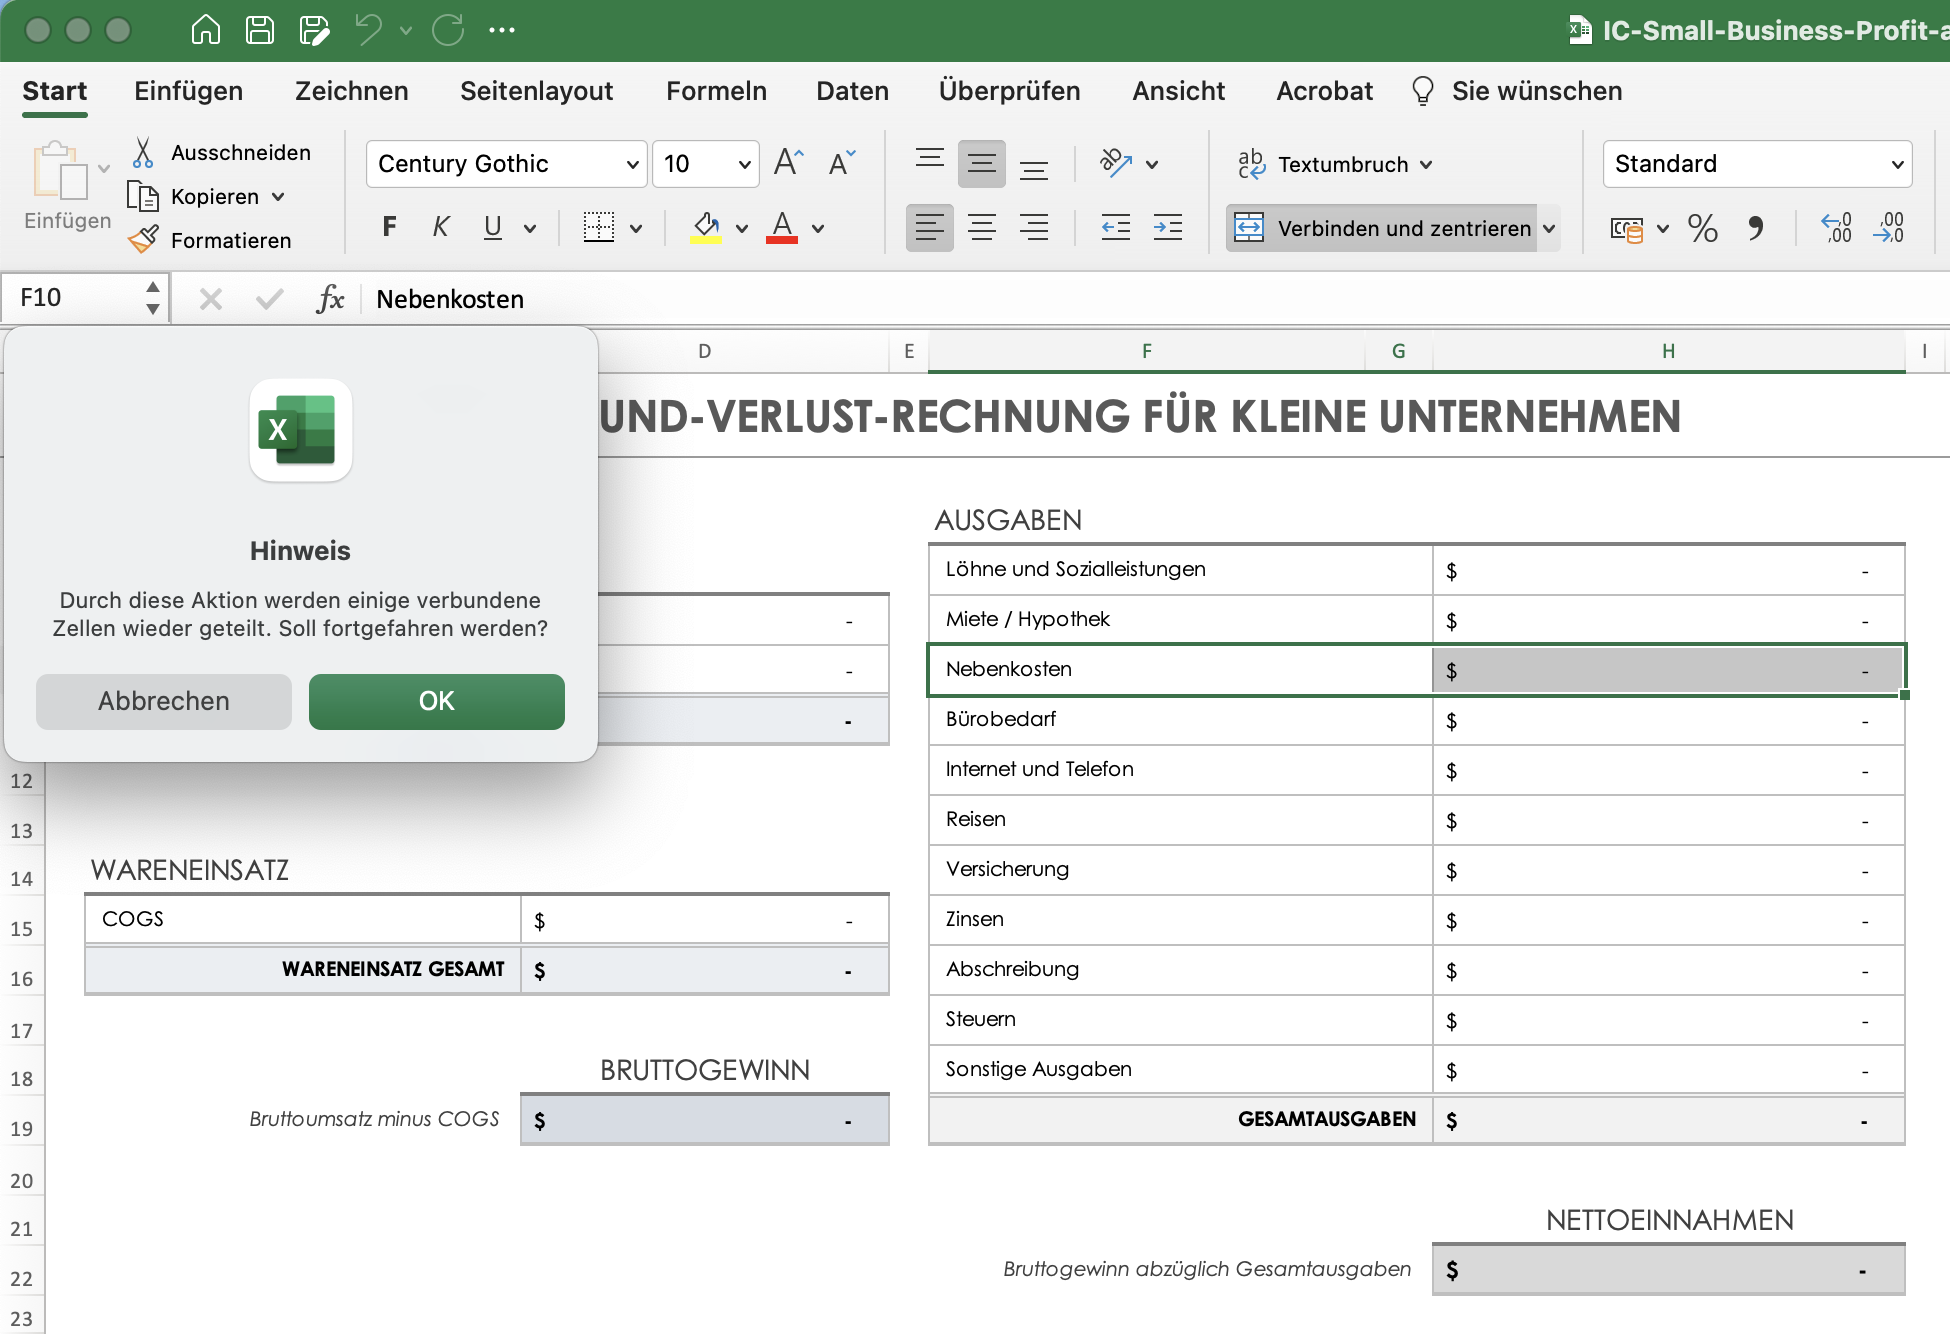This screenshot has height=1334, width=1950.
Task: Click the Save floppy disk icon
Action: click(260, 30)
